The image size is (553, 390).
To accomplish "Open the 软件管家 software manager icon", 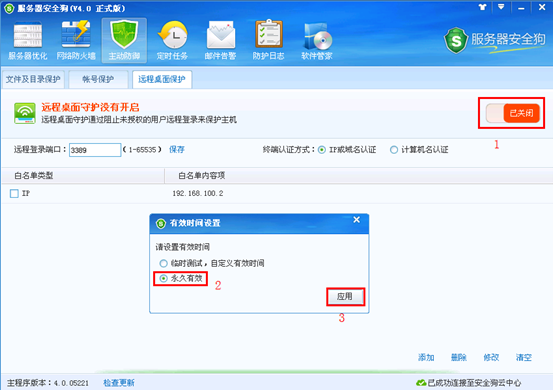I will pyautogui.click(x=317, y=41).
